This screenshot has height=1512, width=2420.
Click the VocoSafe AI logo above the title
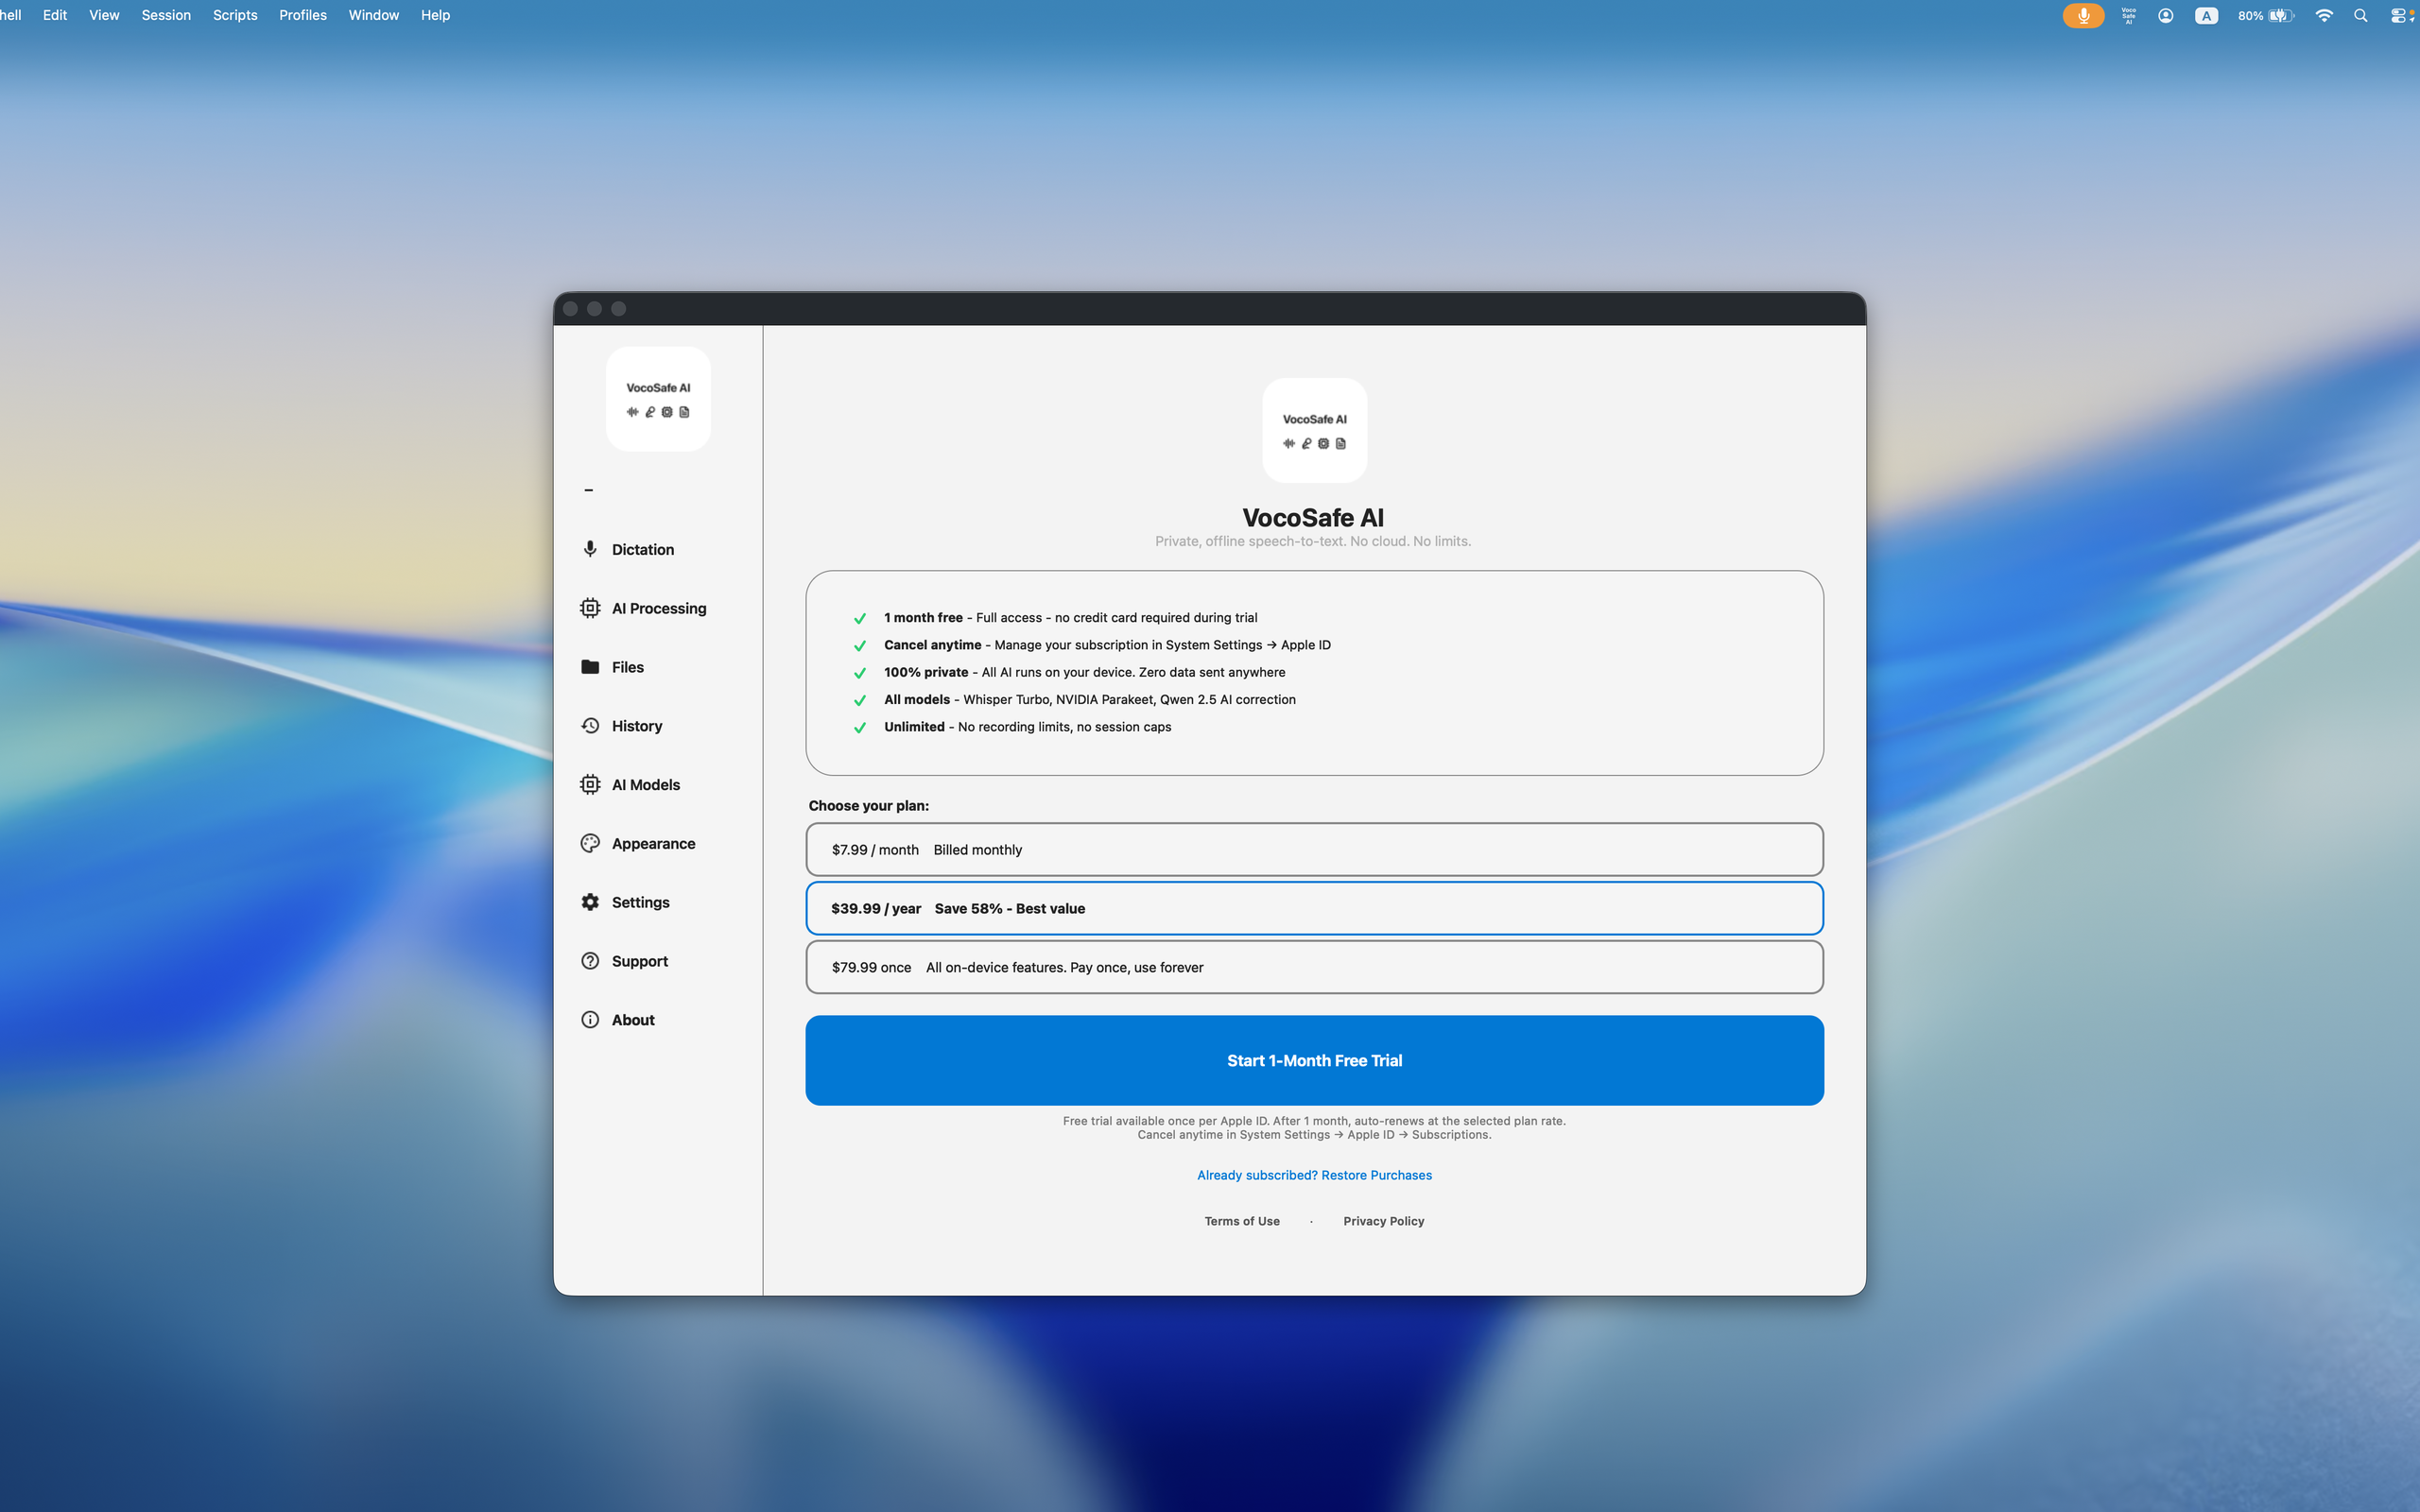coord(1314,430)
